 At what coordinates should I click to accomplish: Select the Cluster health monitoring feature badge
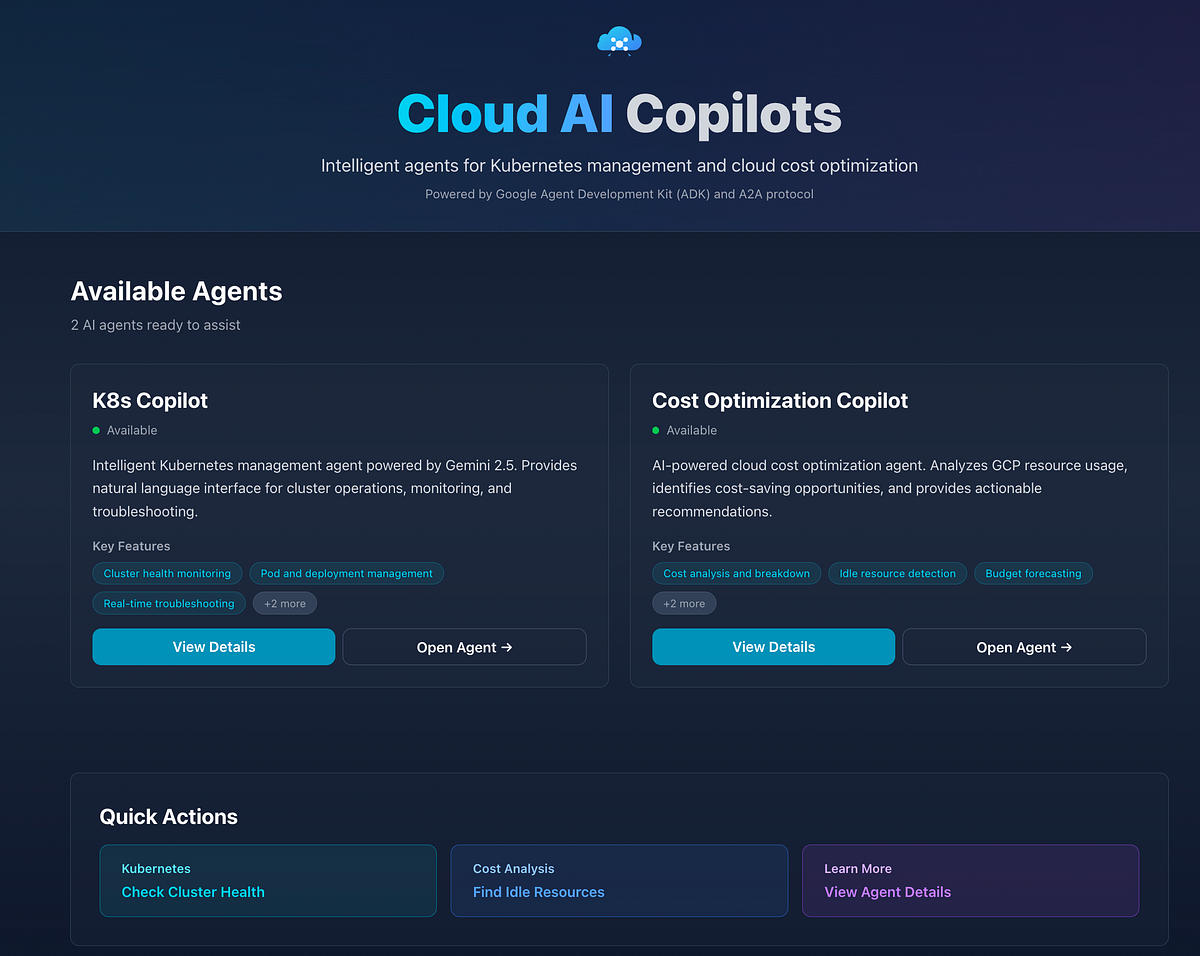pos(167,573)
